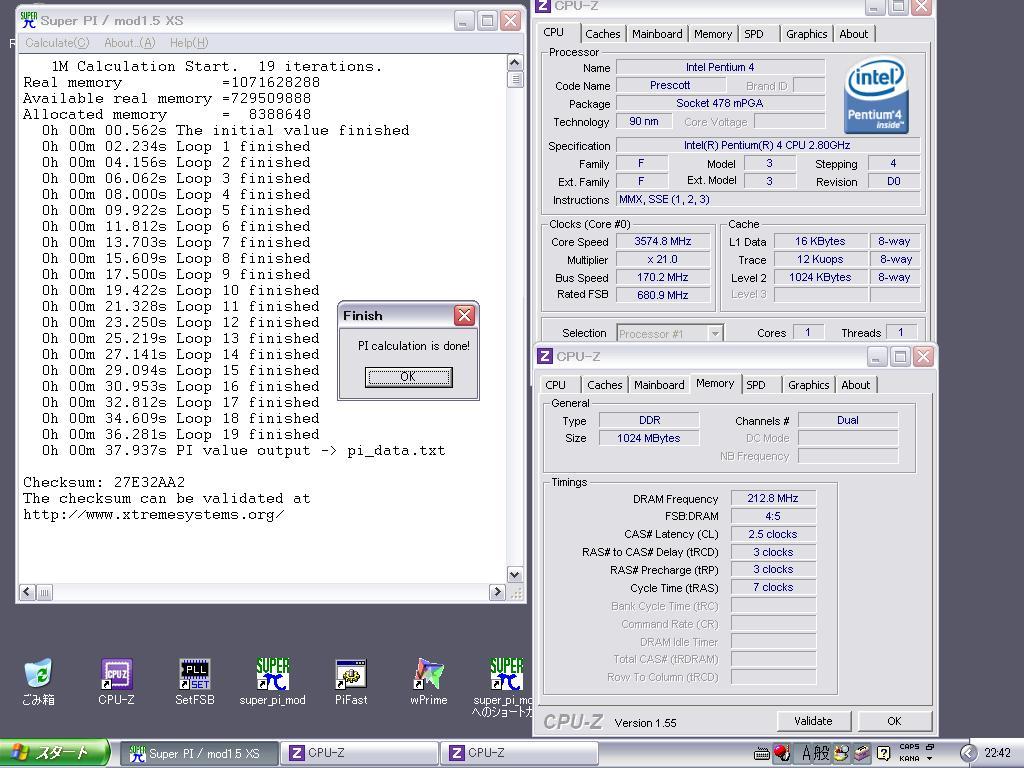Screen dimensions: 1024x768
Task: Click the IME help question mark icon
Action: [x=882, y=753]
